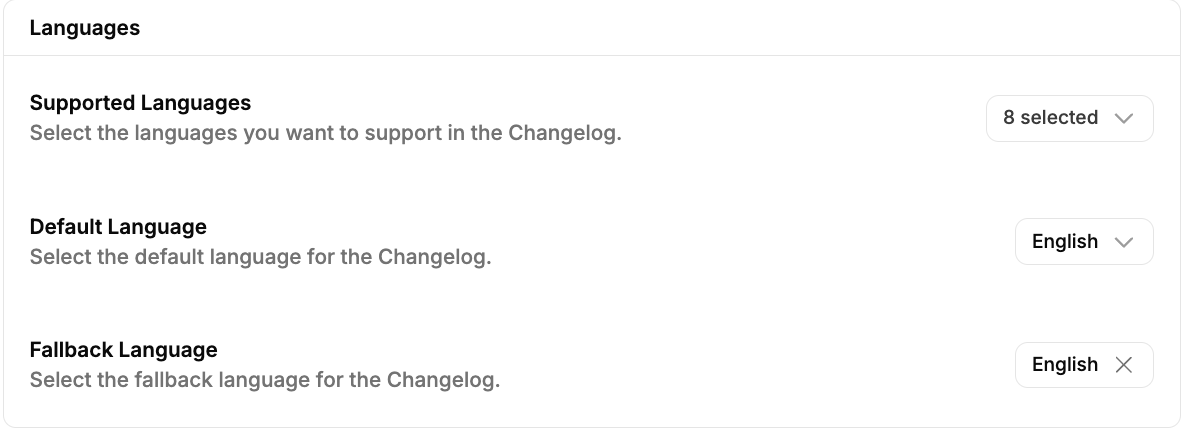
Task: Click the "Languages" section header
Action: click(x=85, y=28)
